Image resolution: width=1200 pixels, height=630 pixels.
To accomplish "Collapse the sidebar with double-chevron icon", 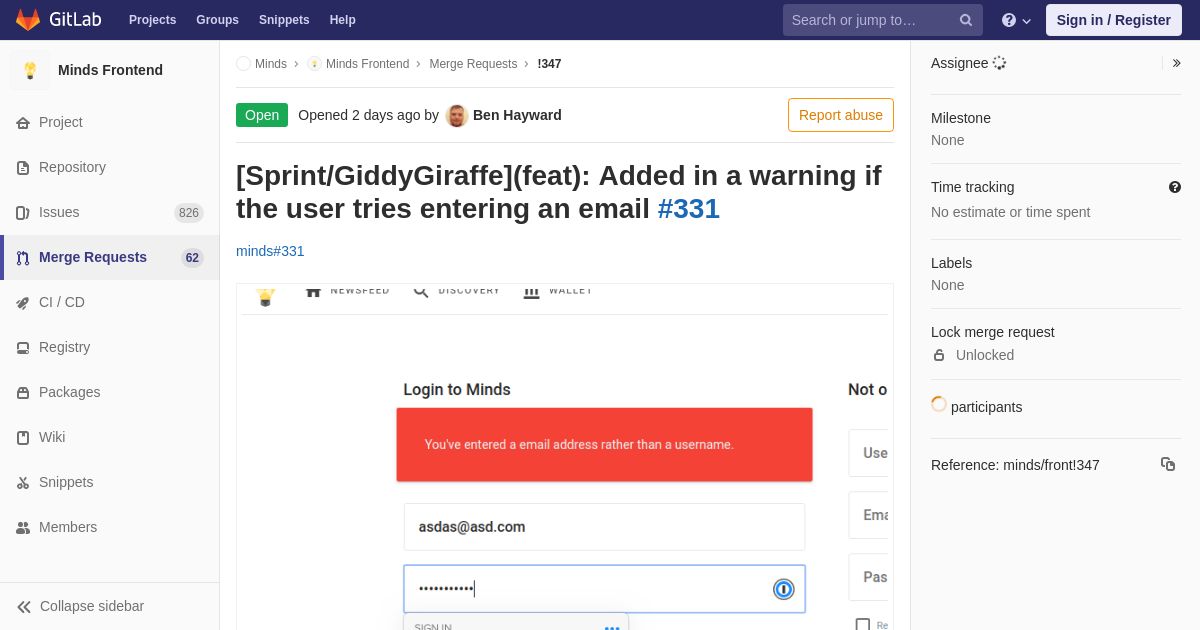I will (24, 606).
